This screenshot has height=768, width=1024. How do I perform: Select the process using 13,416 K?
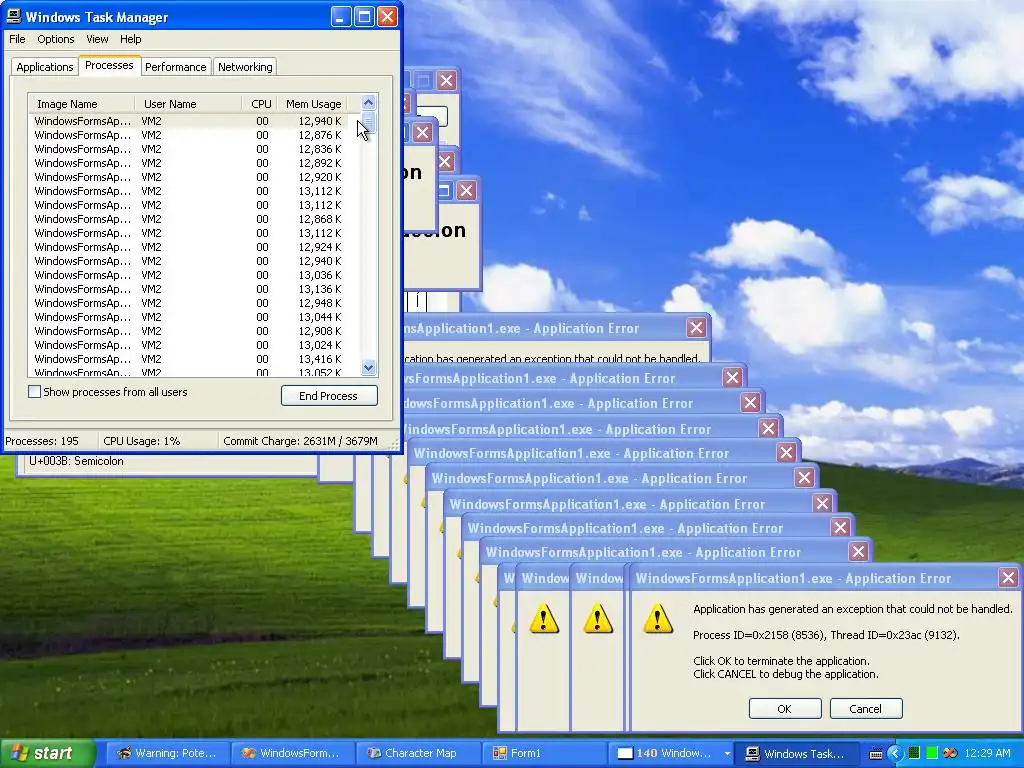(x=193, y=359)
